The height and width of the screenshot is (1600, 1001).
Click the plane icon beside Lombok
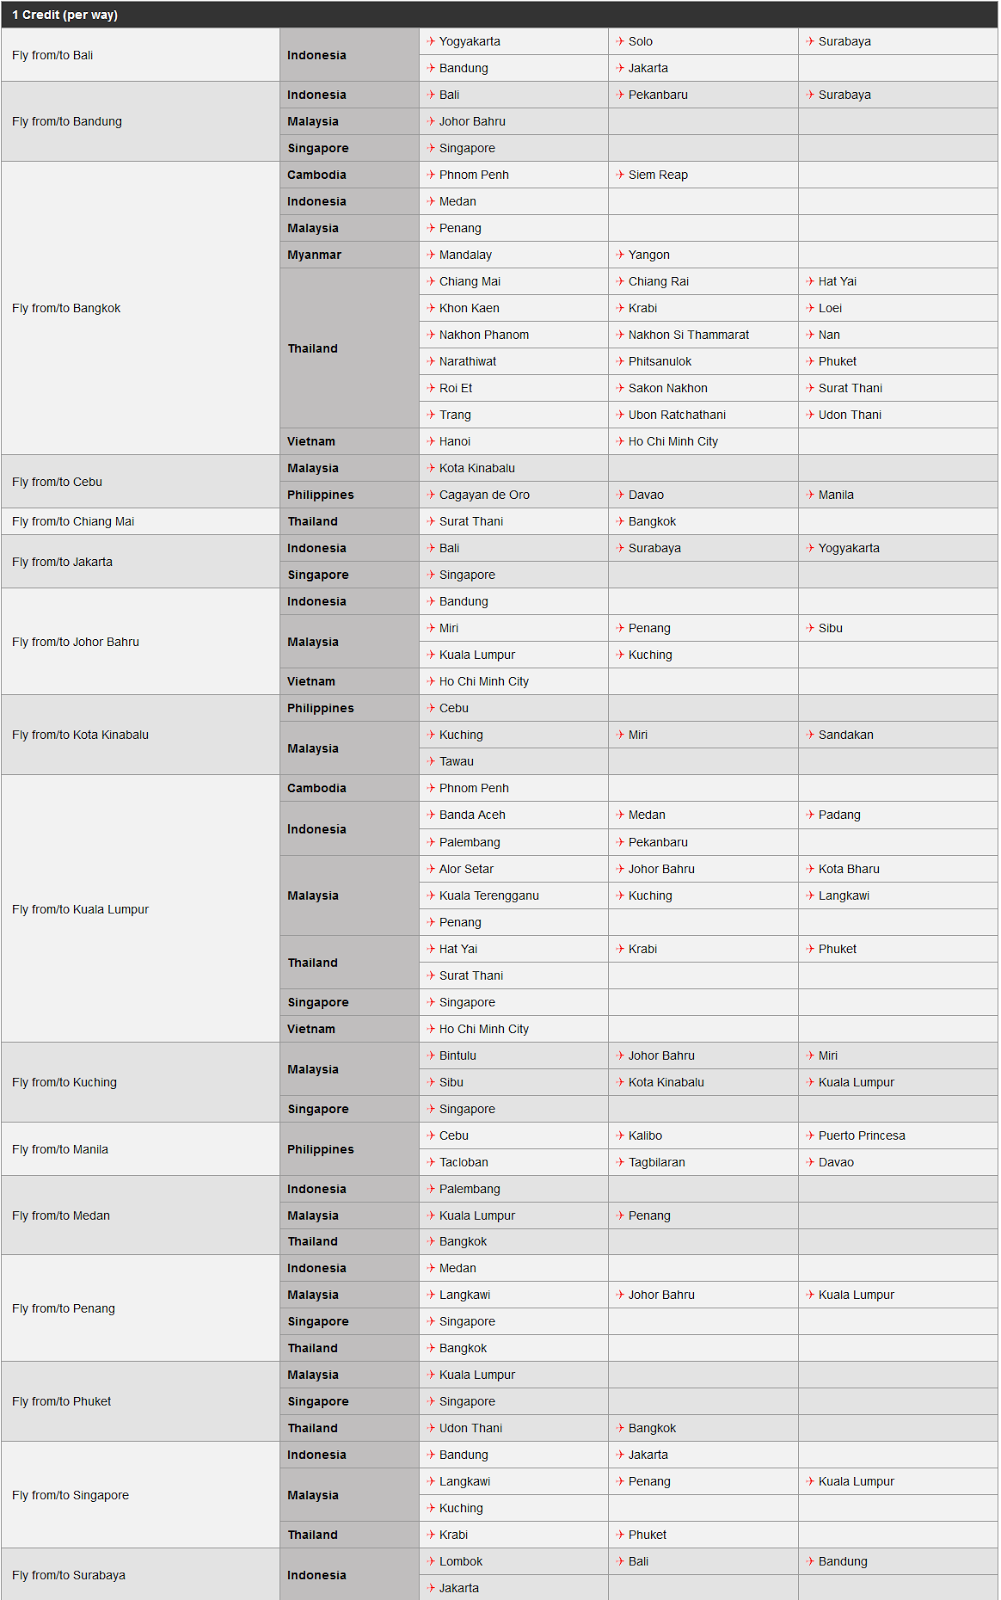click(x=431, y=1562)
